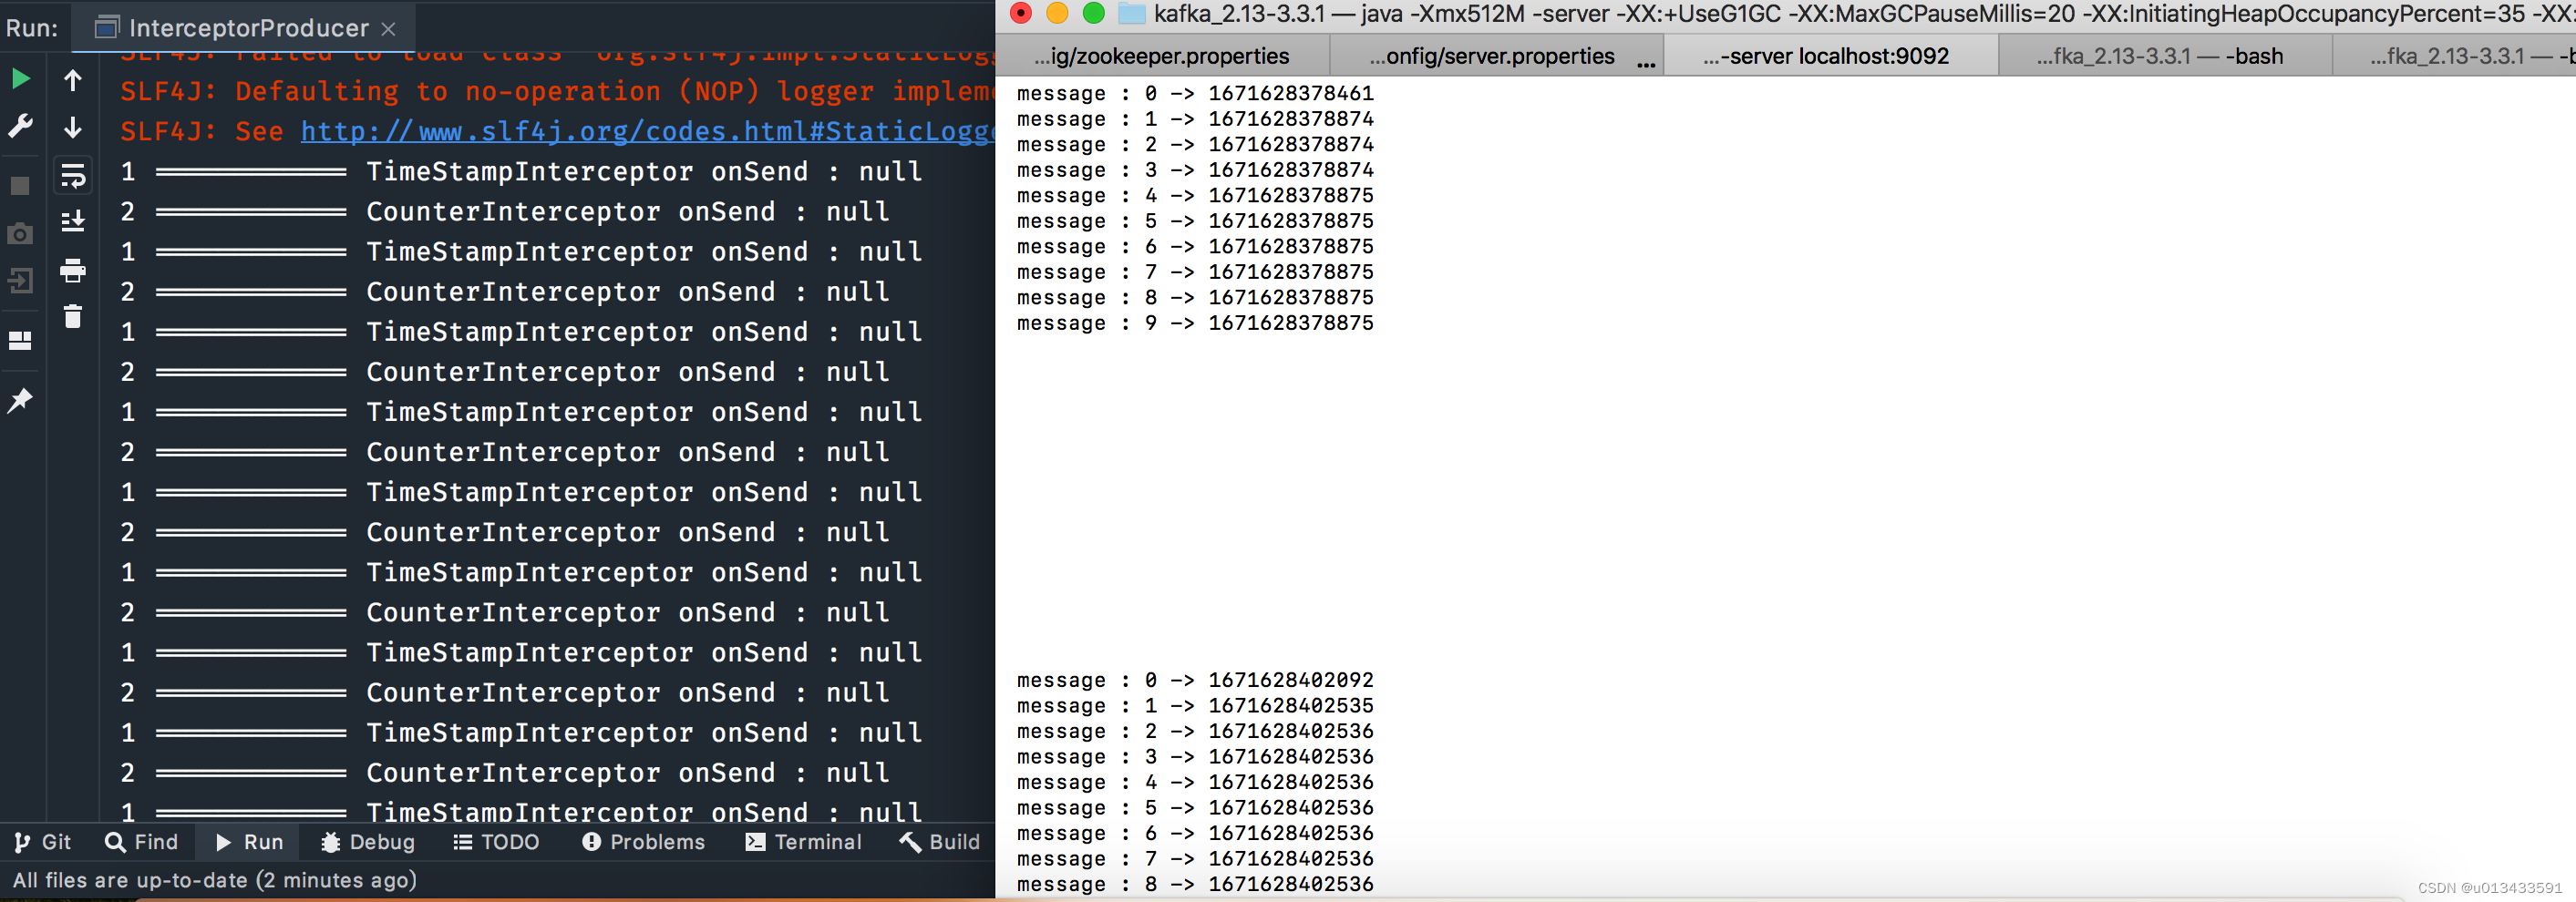Screen dimensions: 2576x902
Task: Open the Run tool window button
Action: coord(250,842)
